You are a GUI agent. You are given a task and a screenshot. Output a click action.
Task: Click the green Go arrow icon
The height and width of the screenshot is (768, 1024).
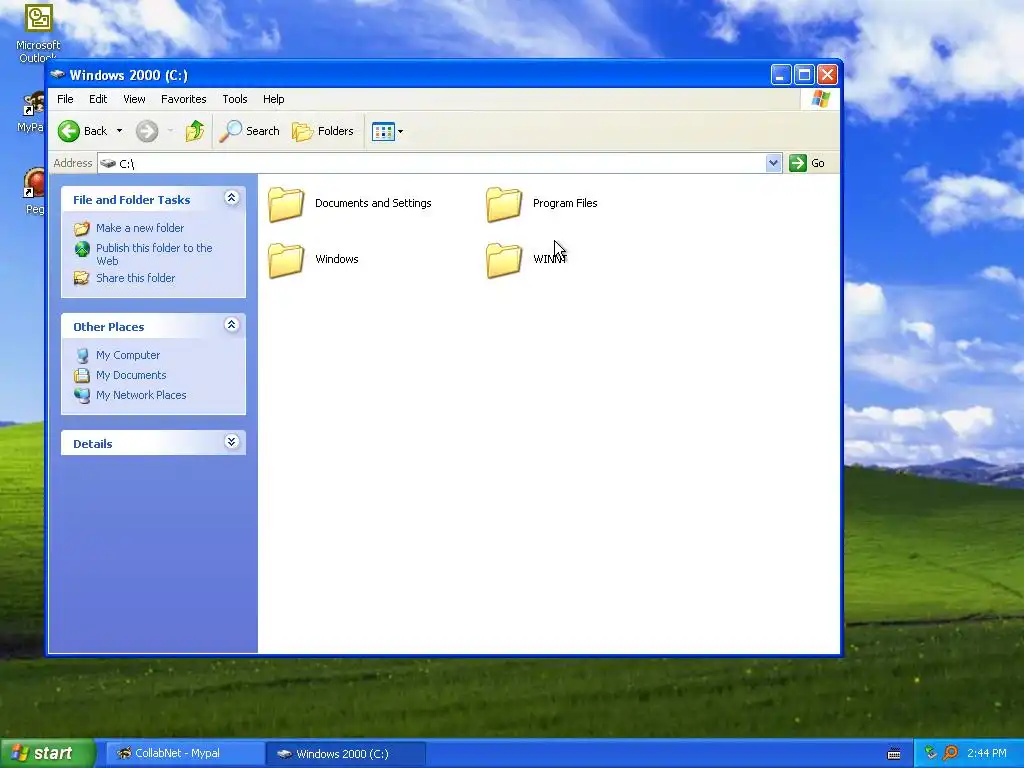click(797, 163)
